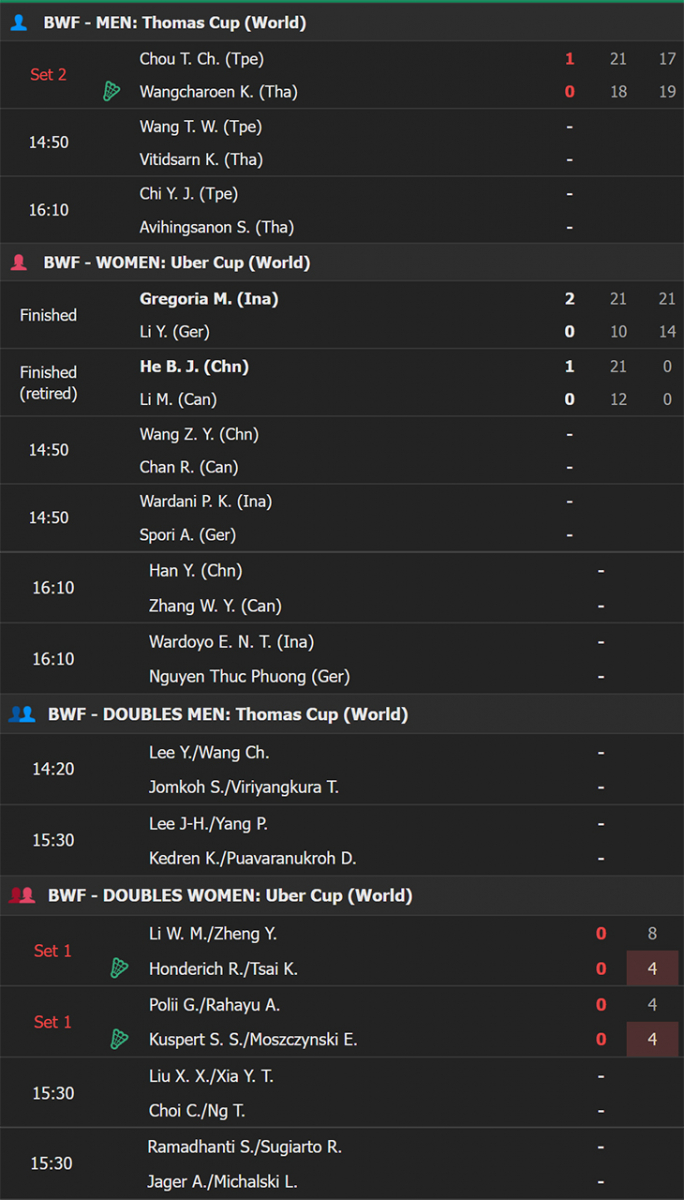Open retired match of He B. J.
The height and width of the screenshot is (1200, 684).
coord(342,383)
